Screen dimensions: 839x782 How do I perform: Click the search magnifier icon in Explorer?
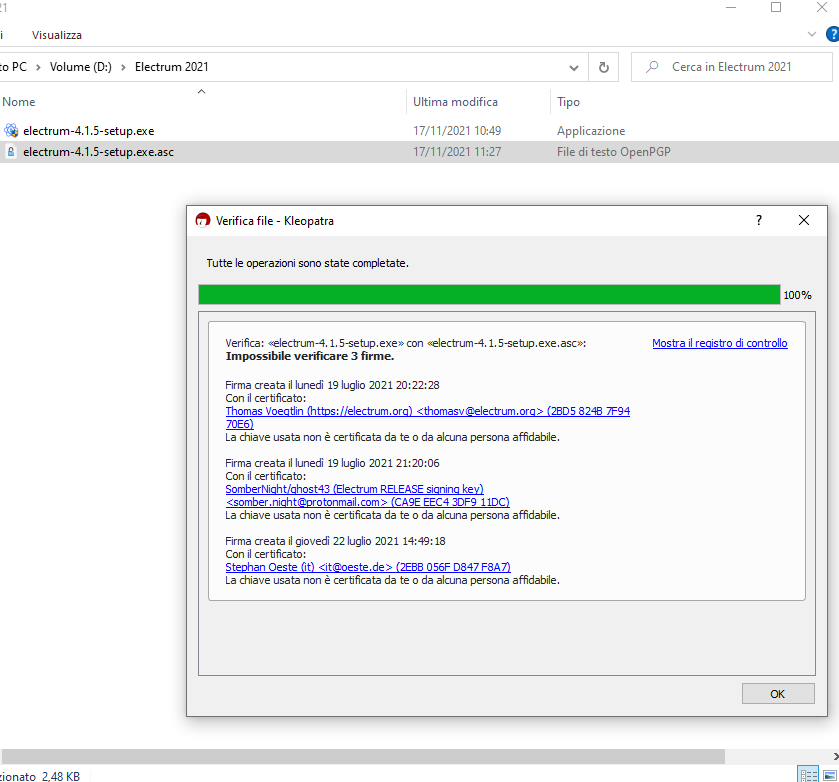pos(652,67)
